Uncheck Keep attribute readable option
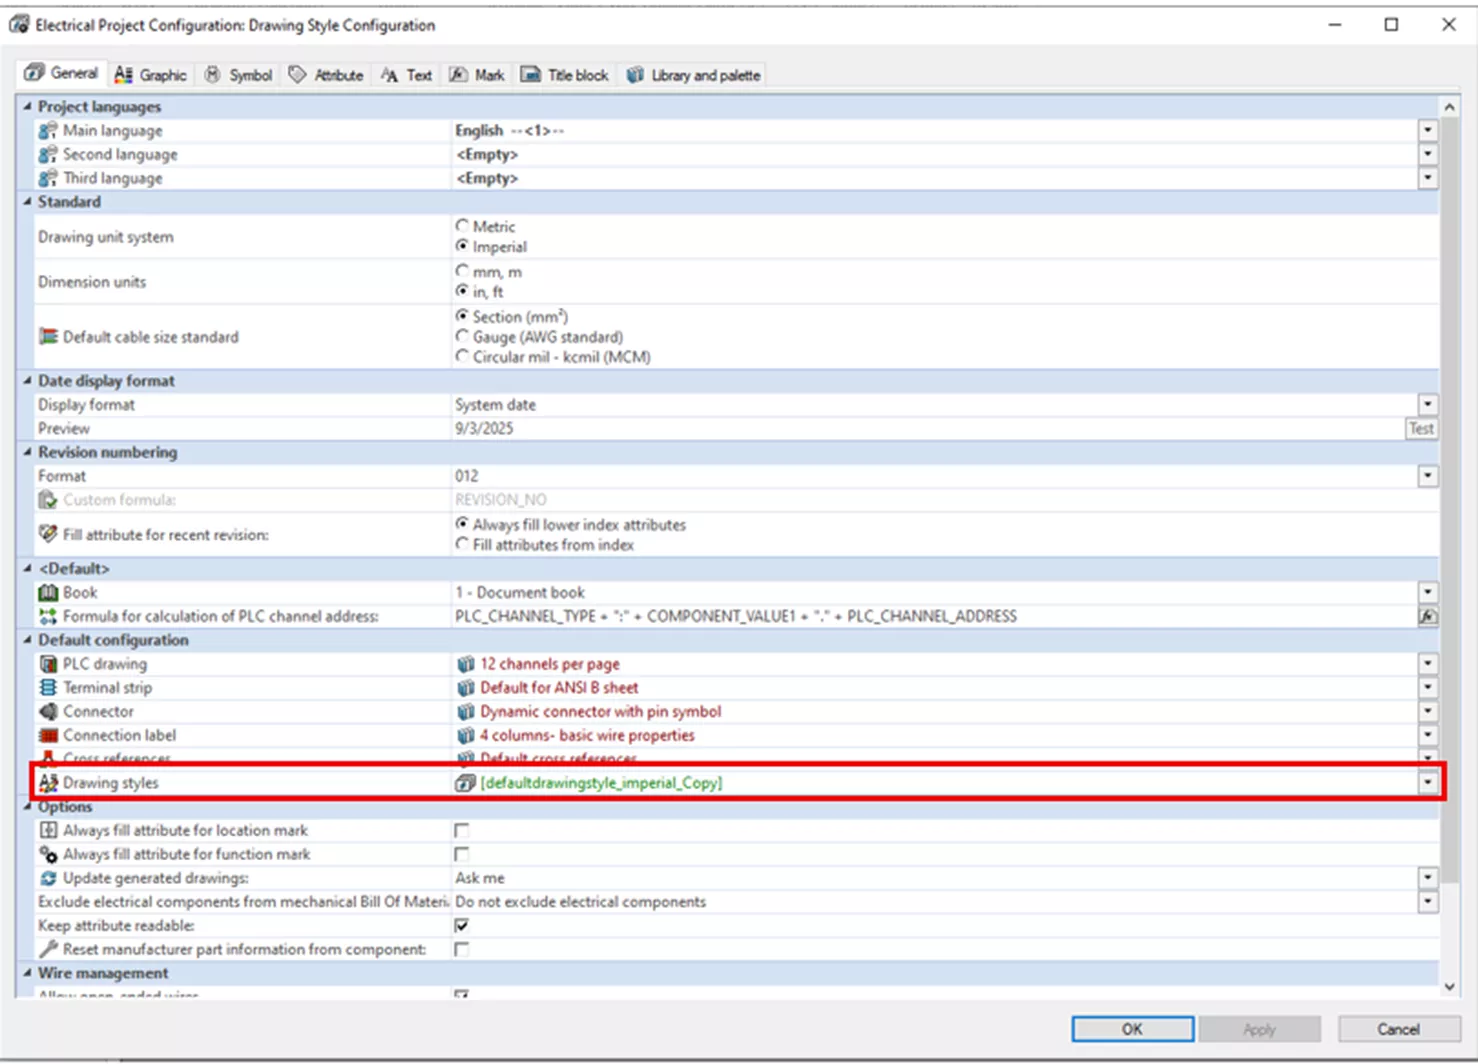The height and width of the screenshot is (1064, 1478). (x=461, y=926)
